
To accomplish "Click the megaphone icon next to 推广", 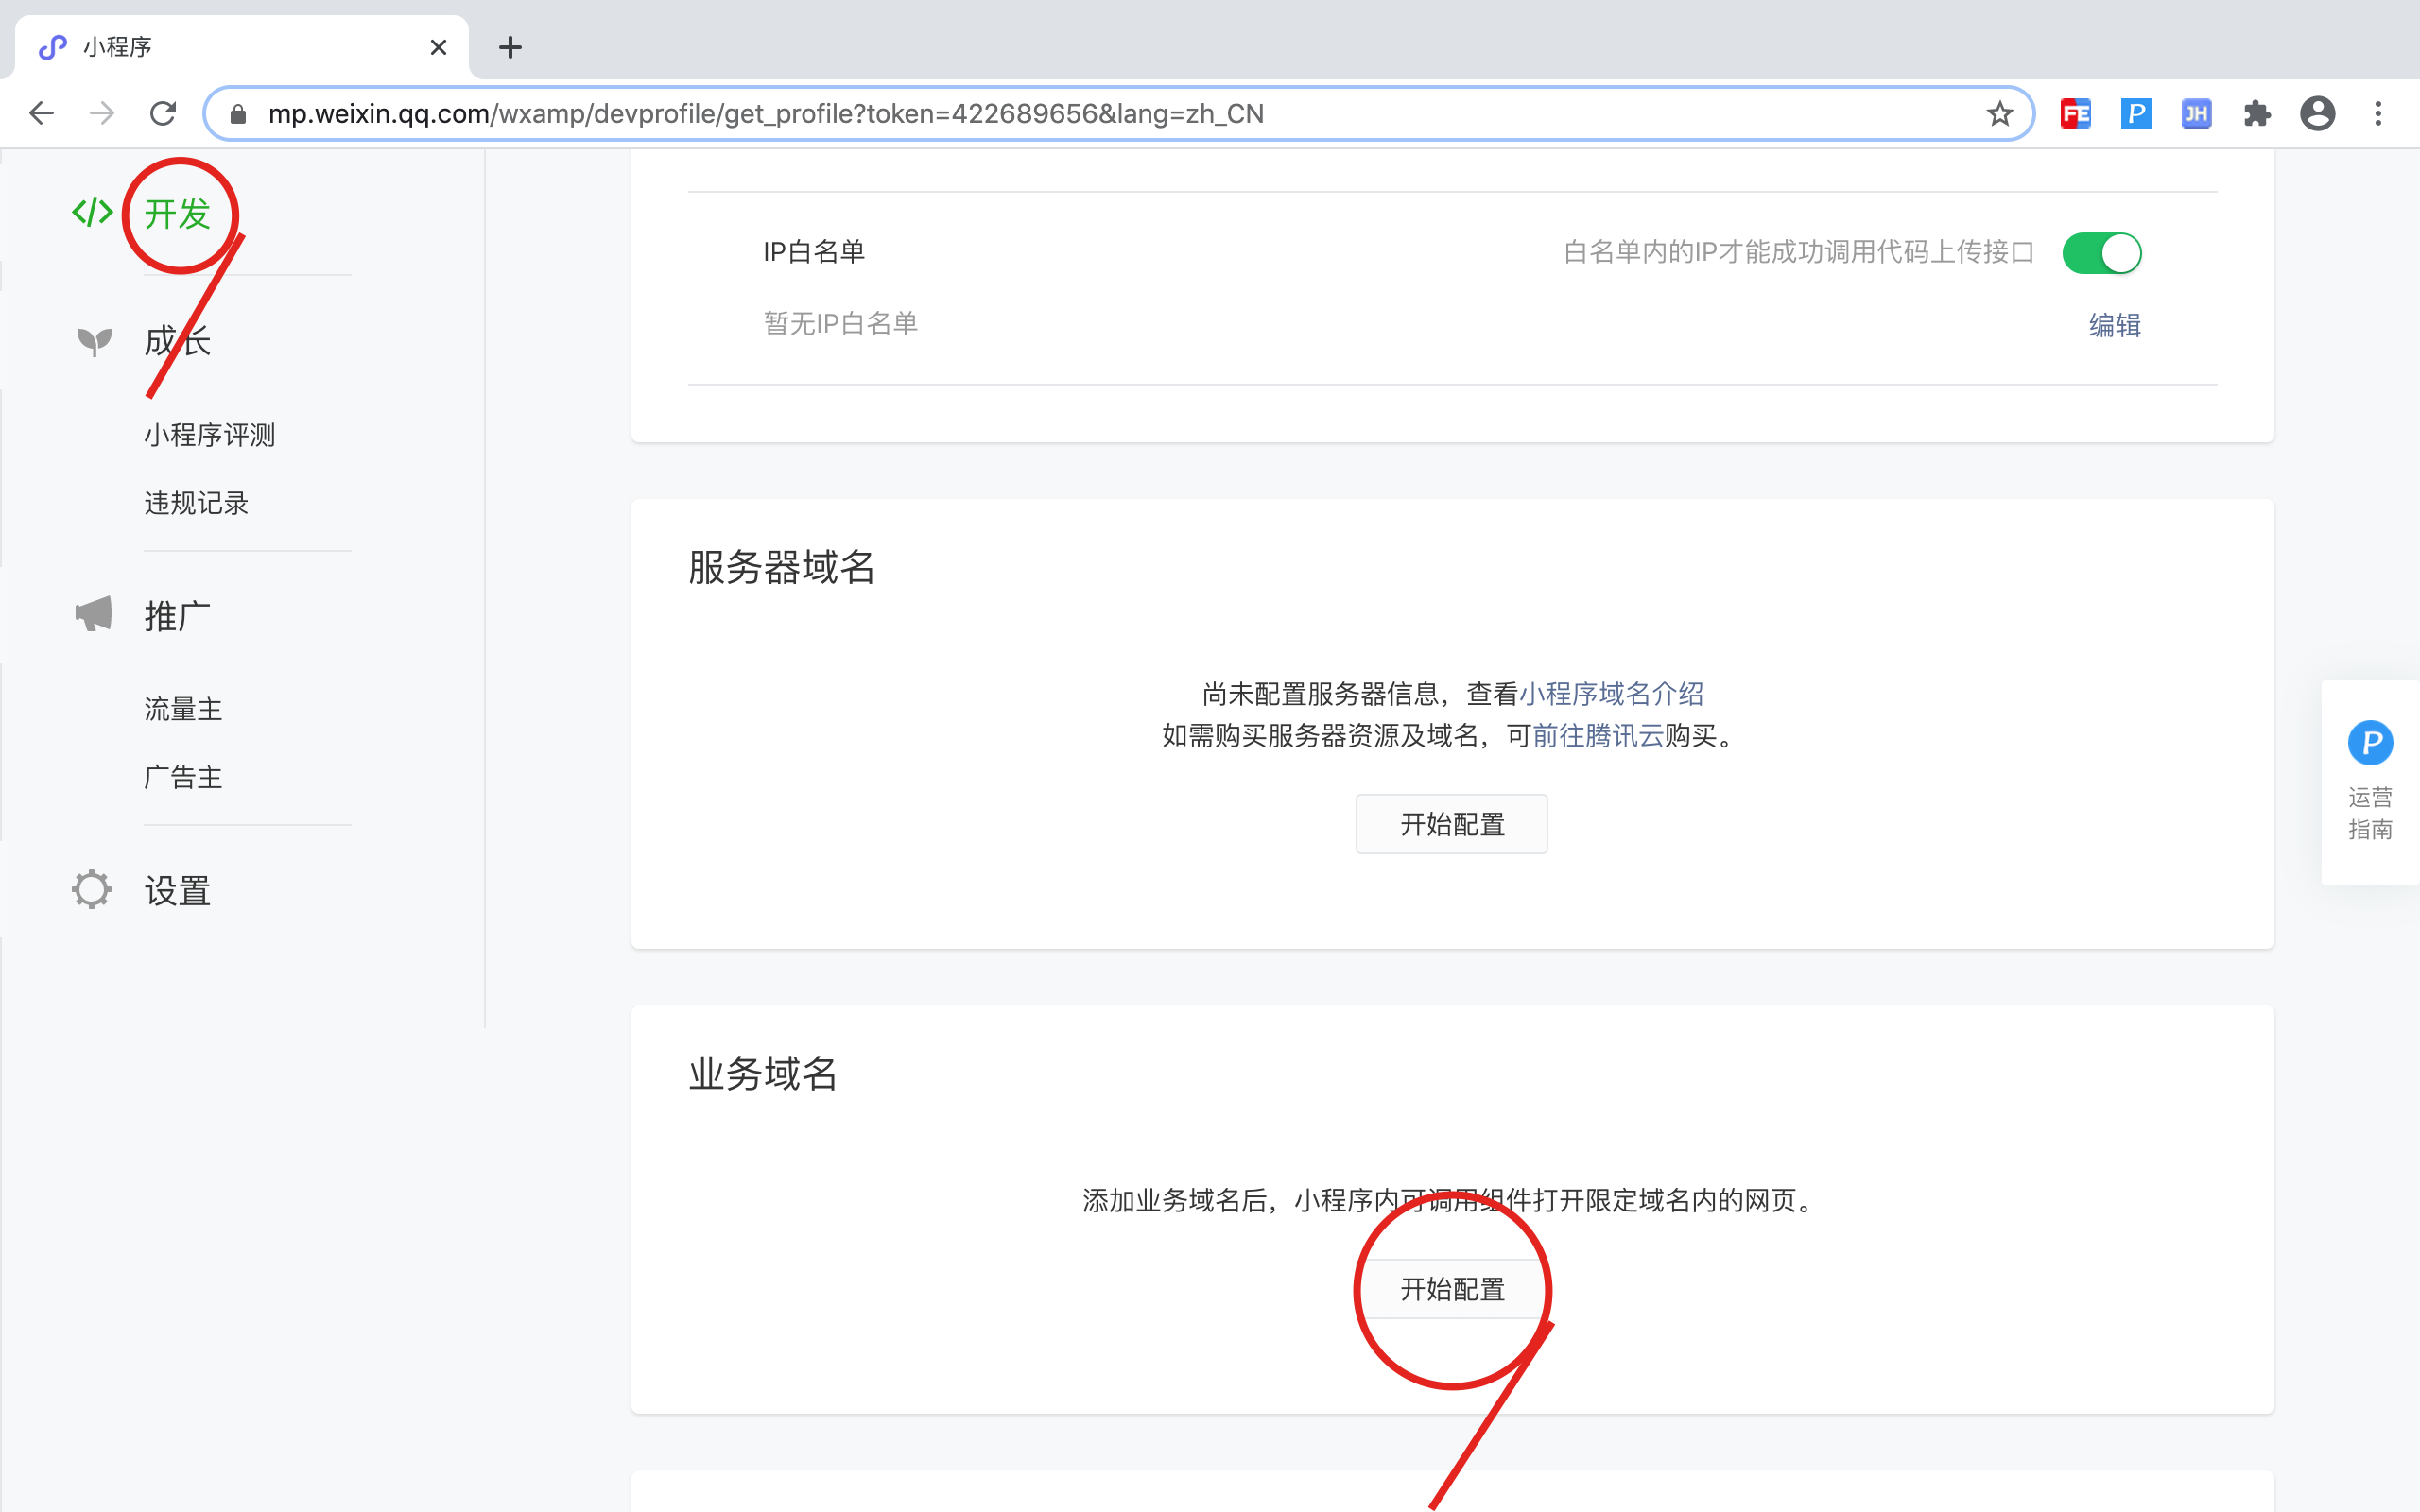I will 94,615.
